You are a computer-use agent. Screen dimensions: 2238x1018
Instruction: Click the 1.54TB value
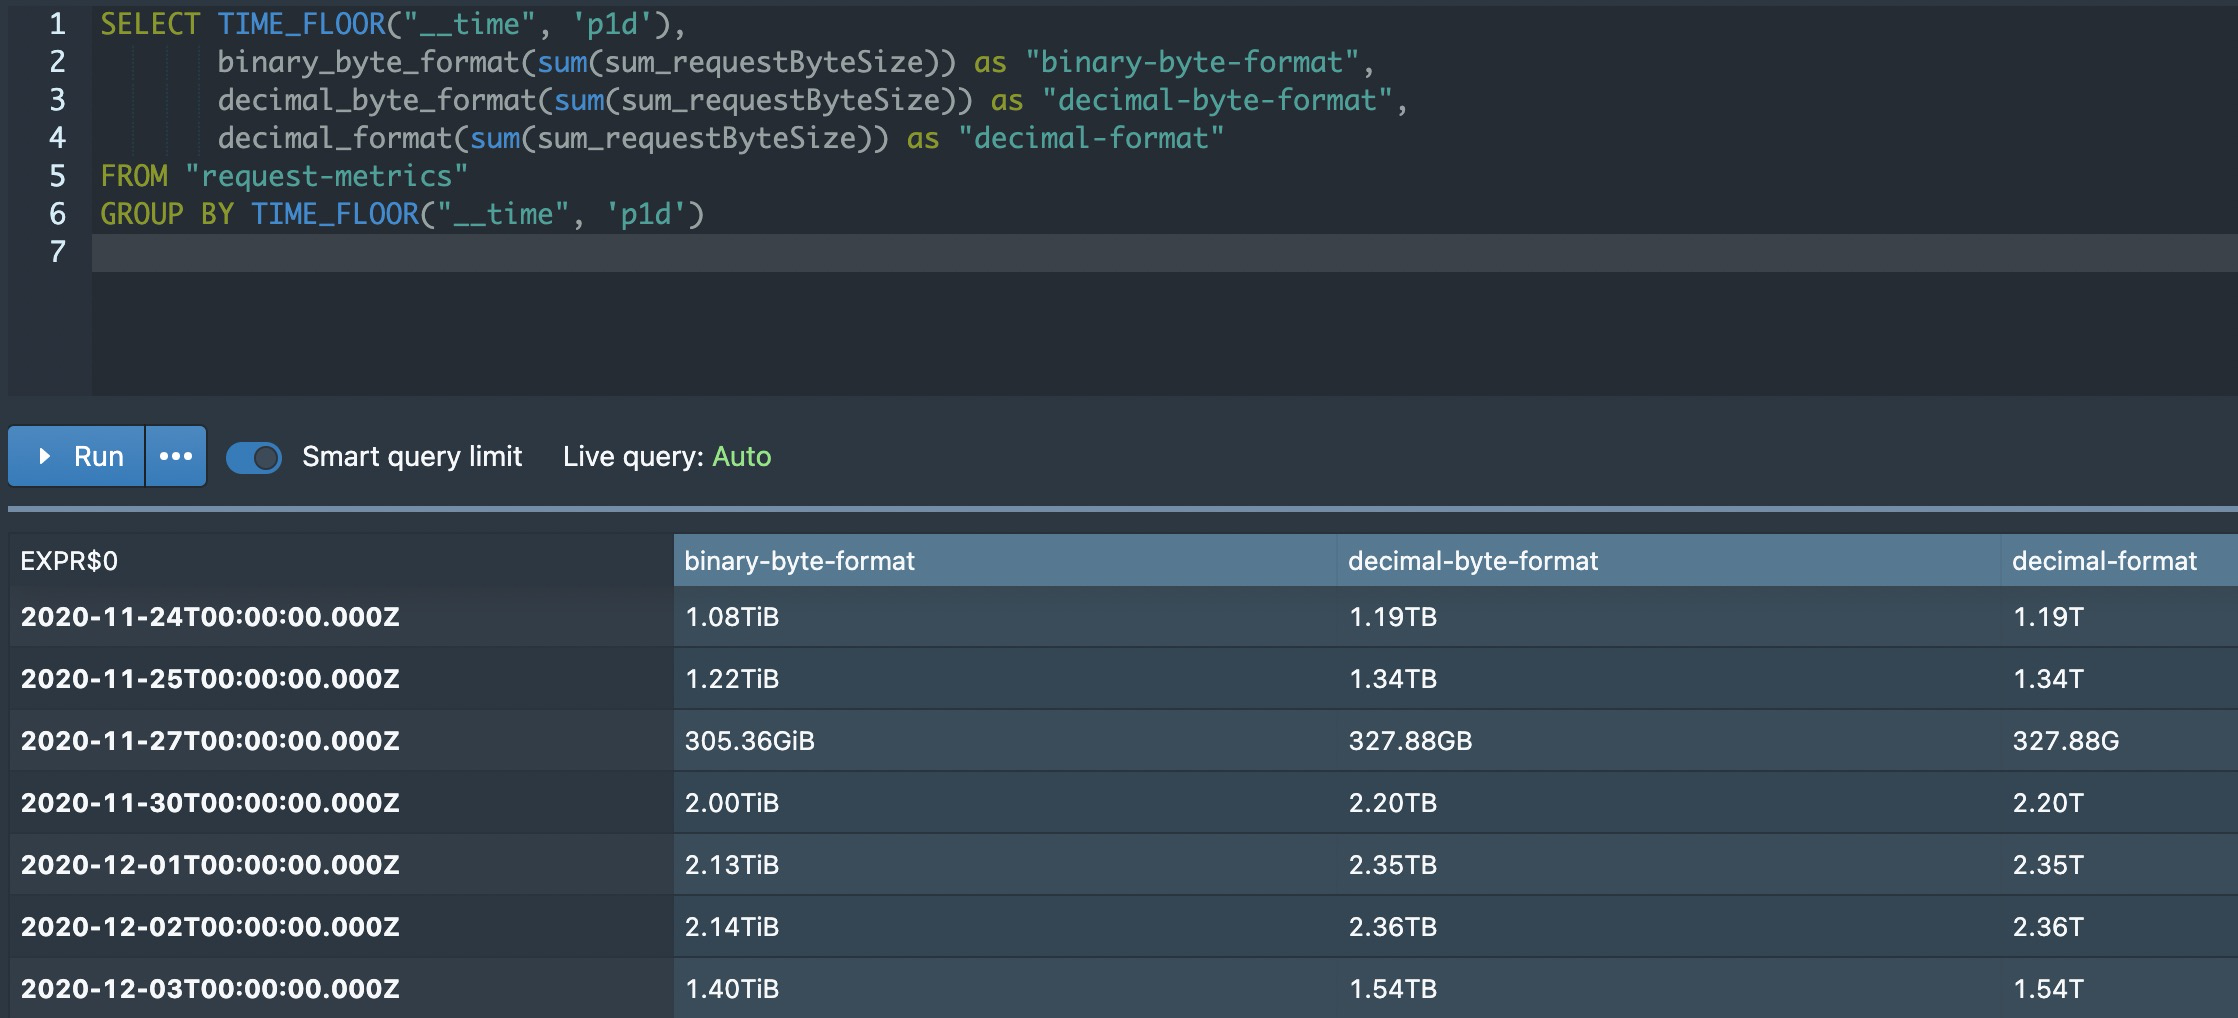tap(1393, 989)
